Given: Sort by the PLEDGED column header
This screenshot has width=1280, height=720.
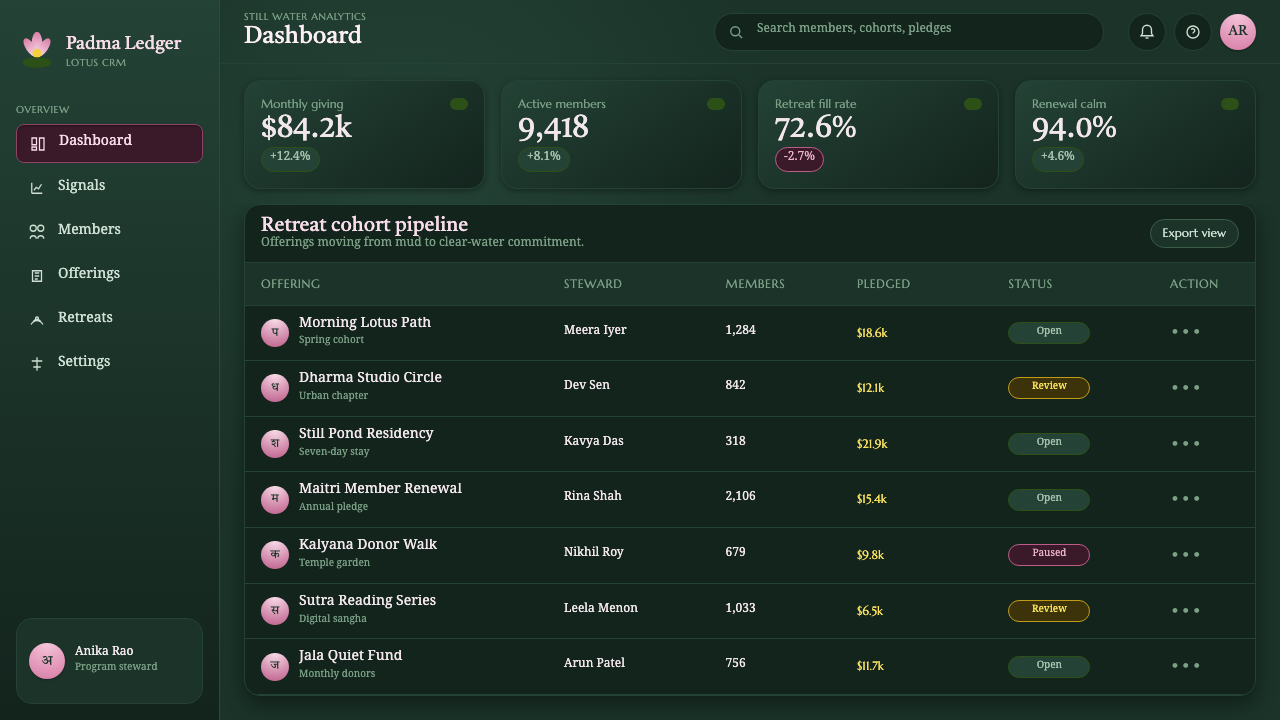Looking at the screenshot, I should (883, 284).
